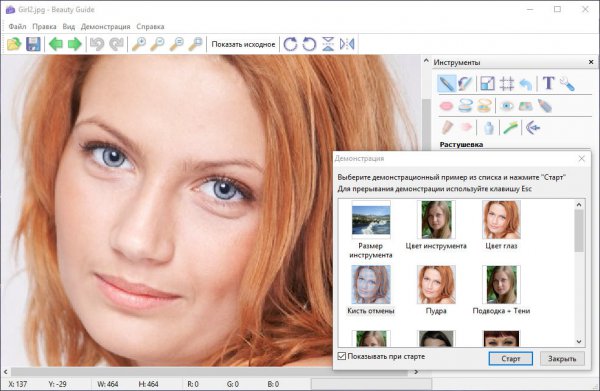The image size is (600, 391).
Task: Select the eyeliner pencil tool
Action: (545, 106)
